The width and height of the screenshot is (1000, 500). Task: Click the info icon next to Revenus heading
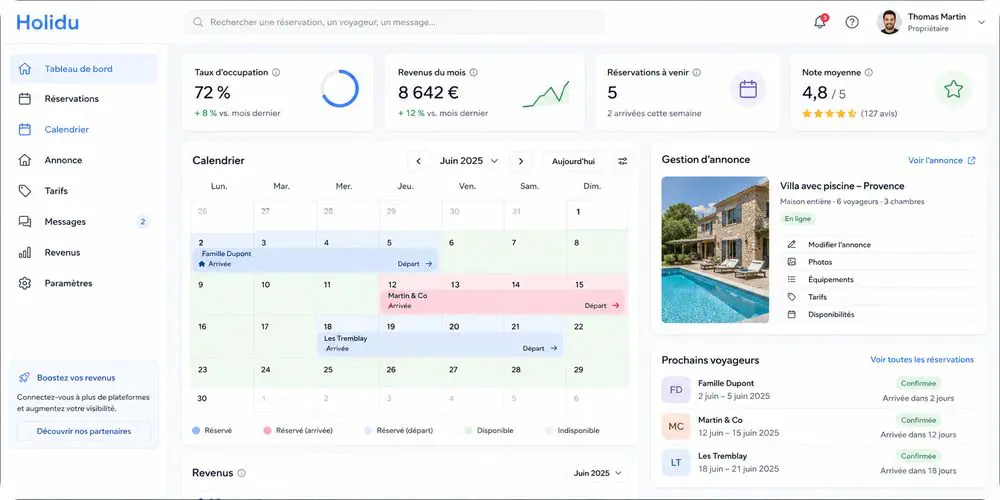(x=241, y=473)
